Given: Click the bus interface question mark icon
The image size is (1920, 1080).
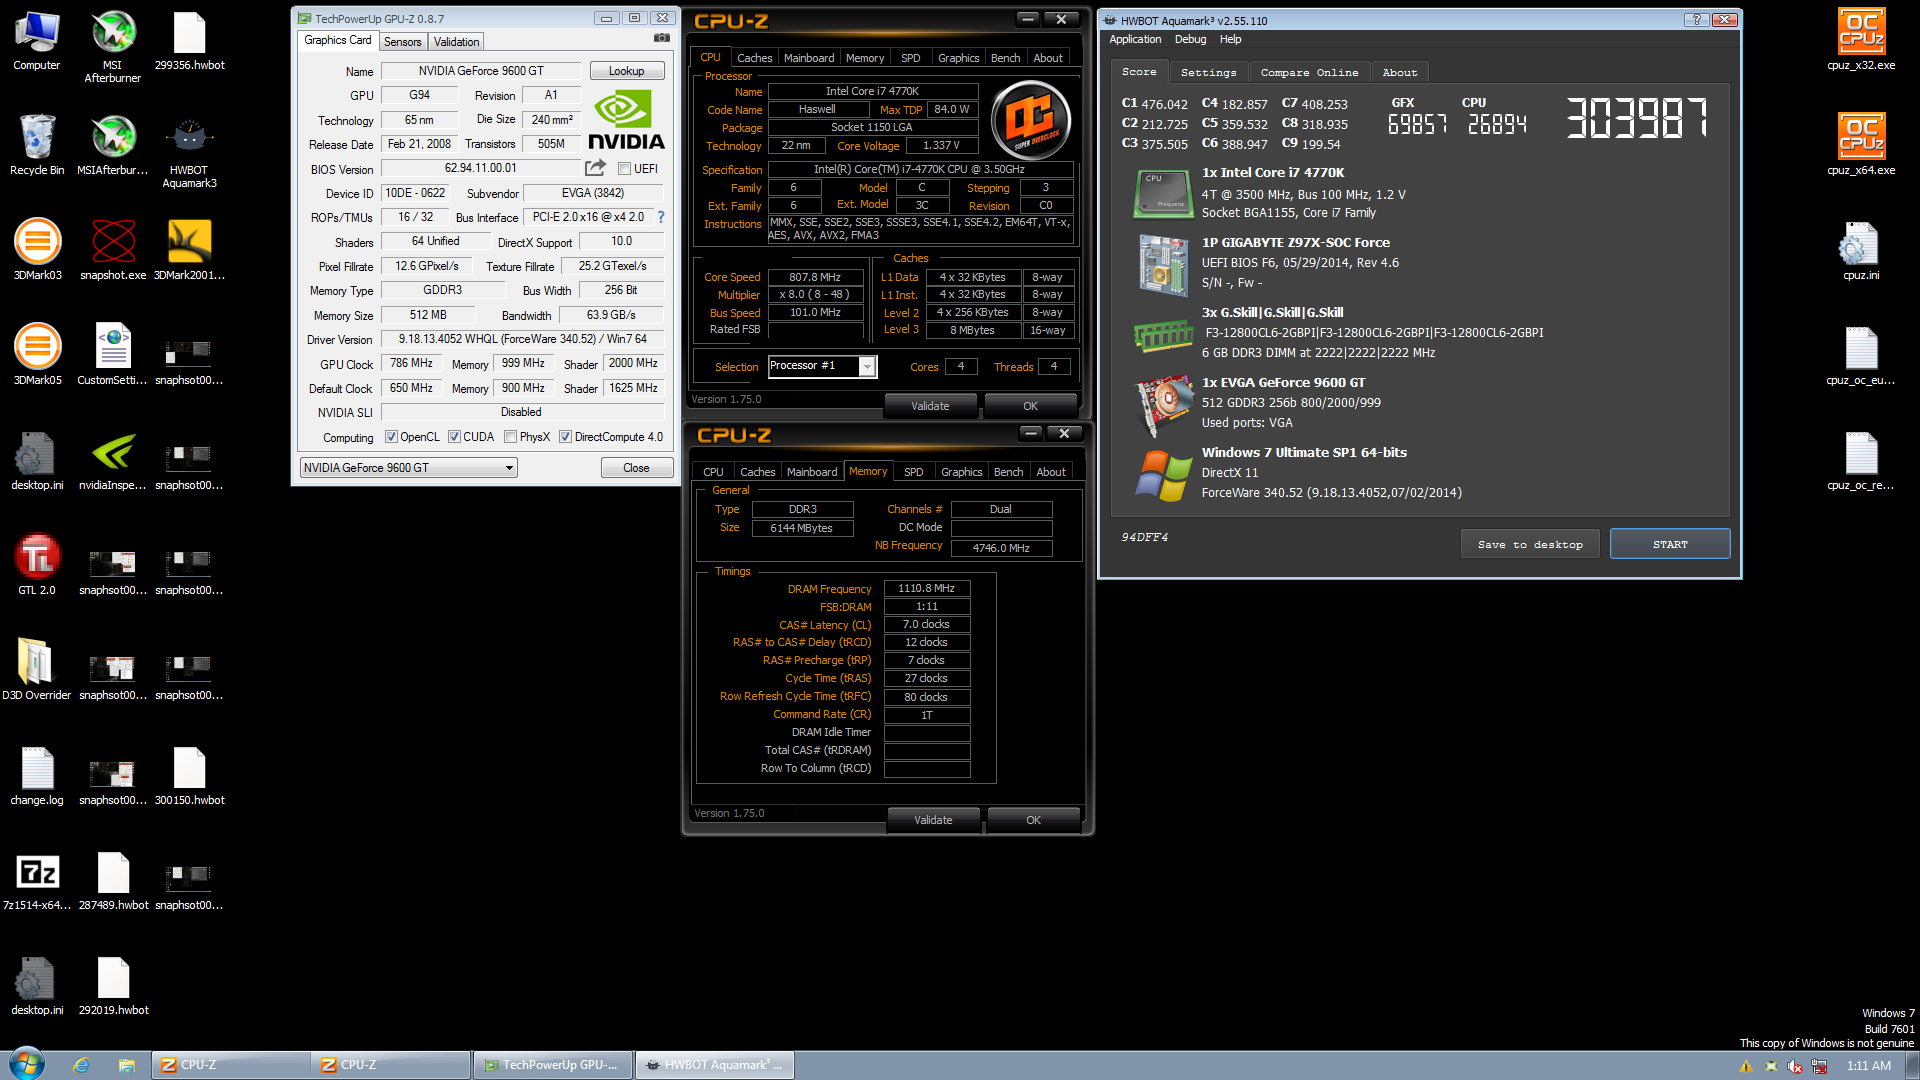Looking at the screenshot, I should coord(660,217).
